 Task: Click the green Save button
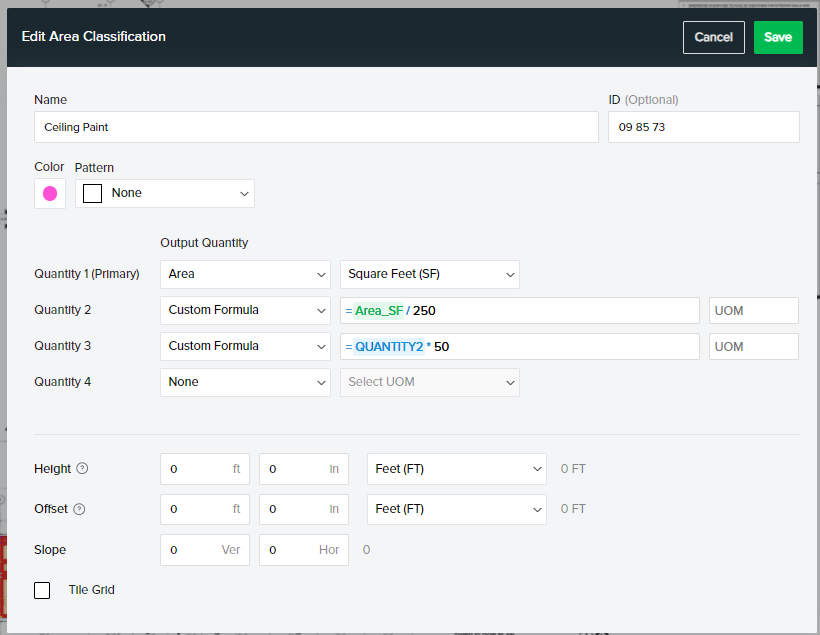[x=777, y=37]
